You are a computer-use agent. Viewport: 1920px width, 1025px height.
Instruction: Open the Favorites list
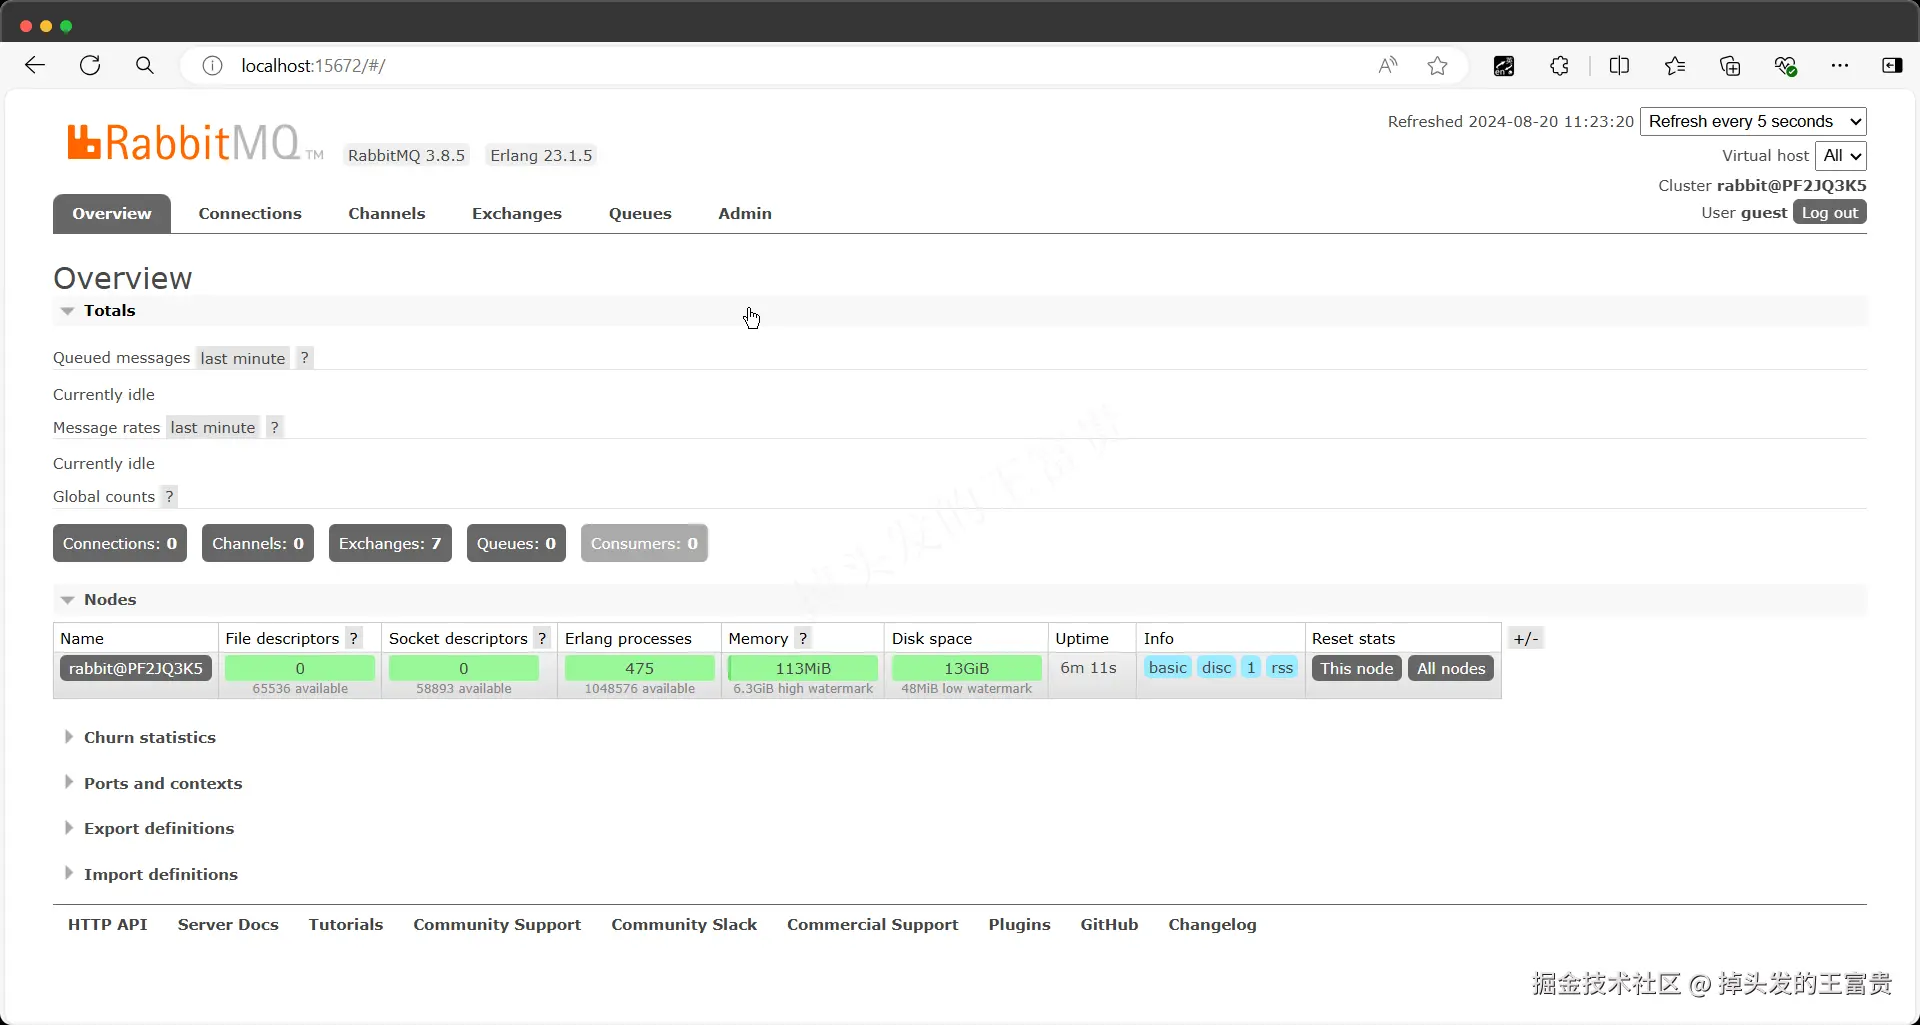tap(1675, 66)
